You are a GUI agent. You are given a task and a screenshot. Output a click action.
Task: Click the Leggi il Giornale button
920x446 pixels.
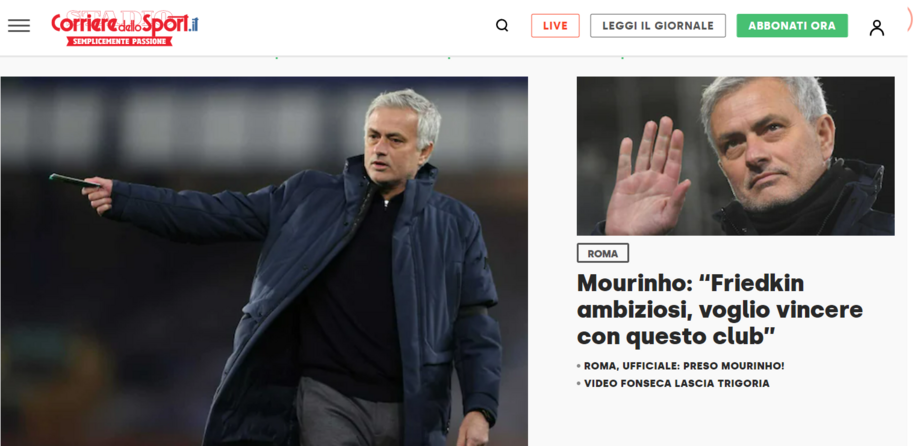coord(658,26)
